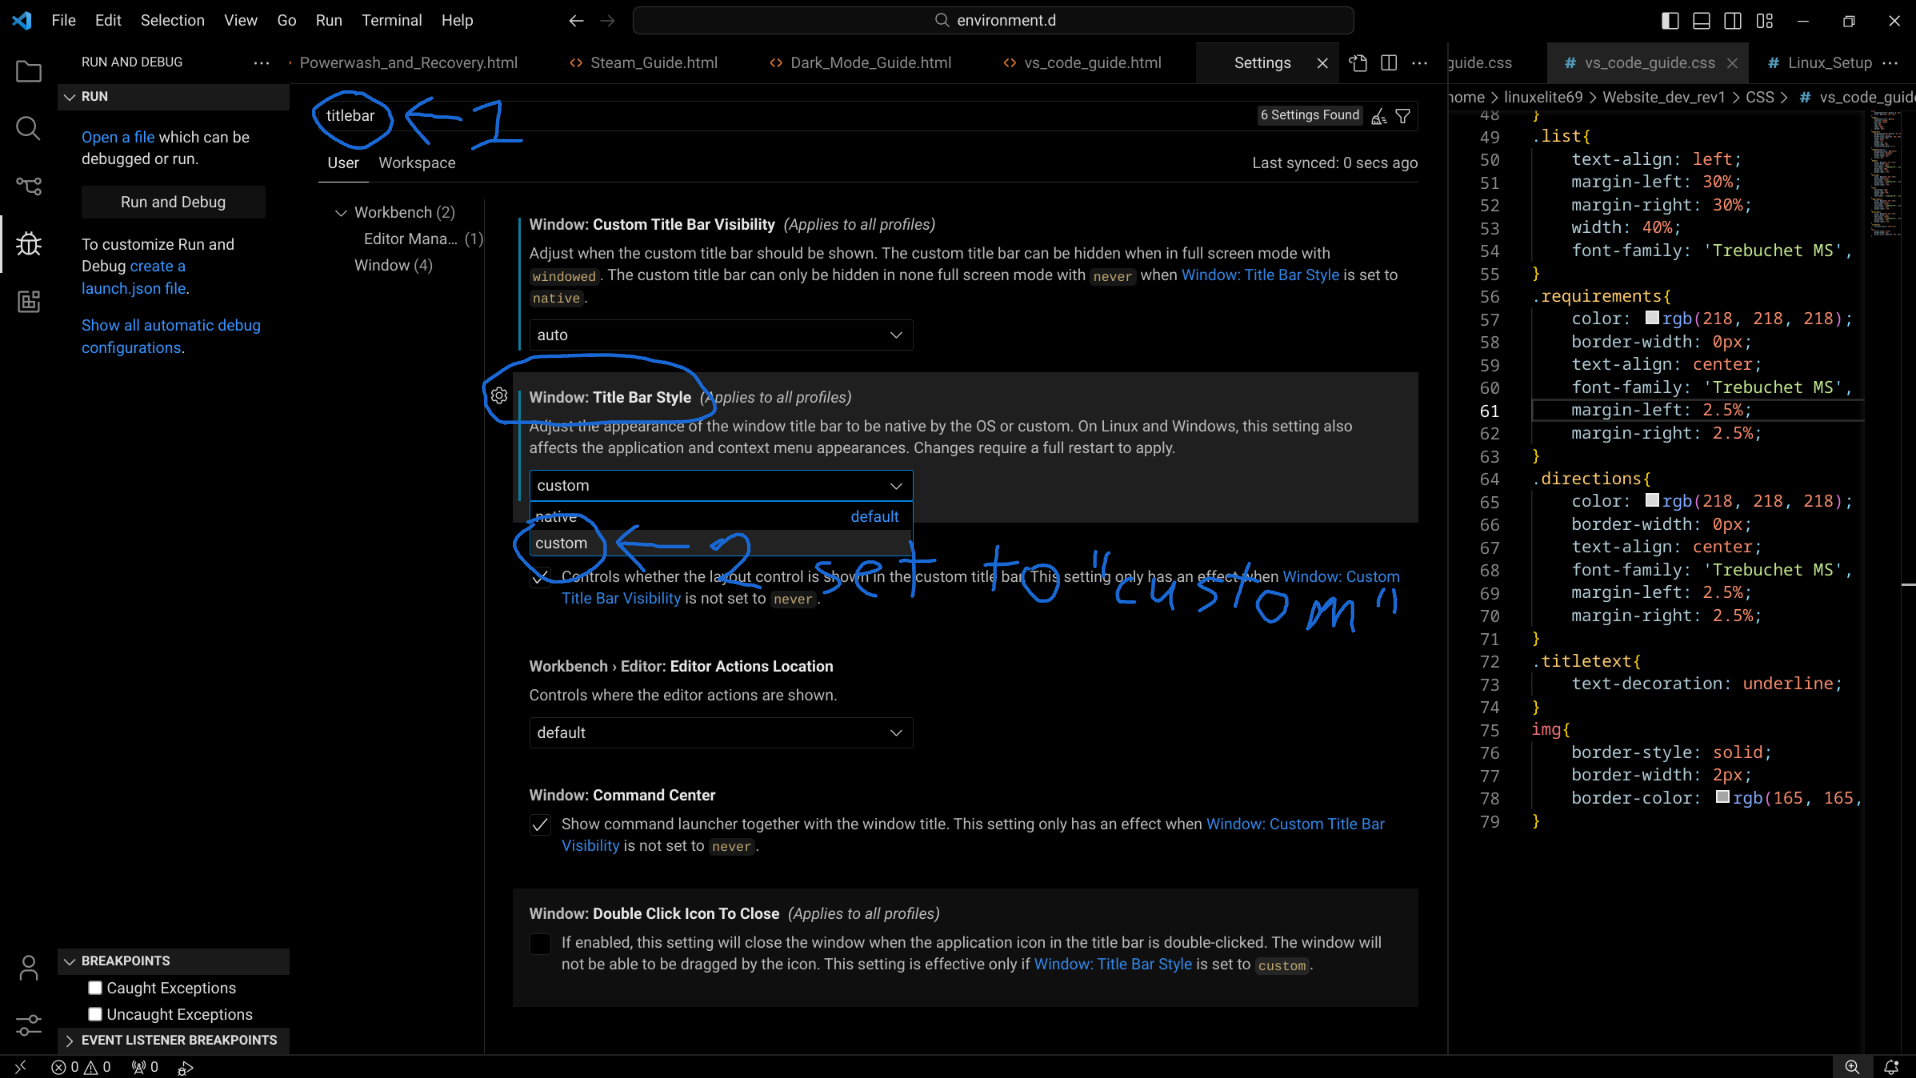
Task: Toggle the bottom panel layout icon
Action: (x=1701, y=20)
